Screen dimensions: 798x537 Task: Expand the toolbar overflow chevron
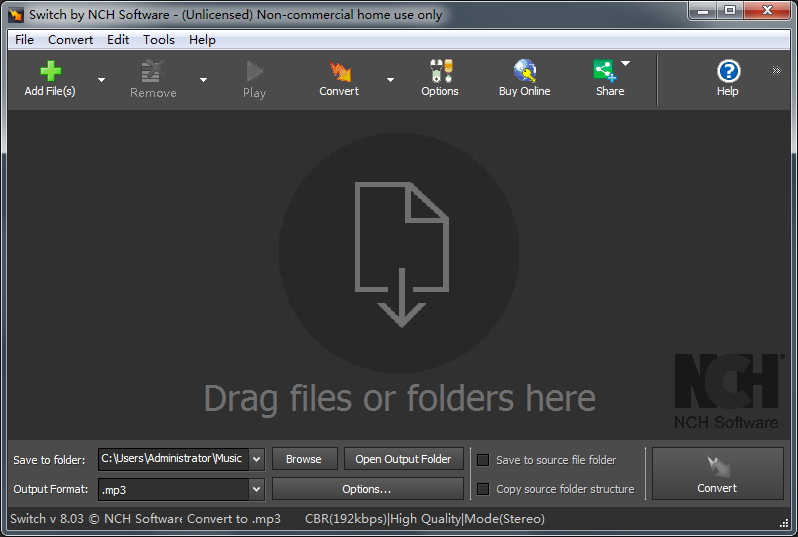(x=776, y=70)
